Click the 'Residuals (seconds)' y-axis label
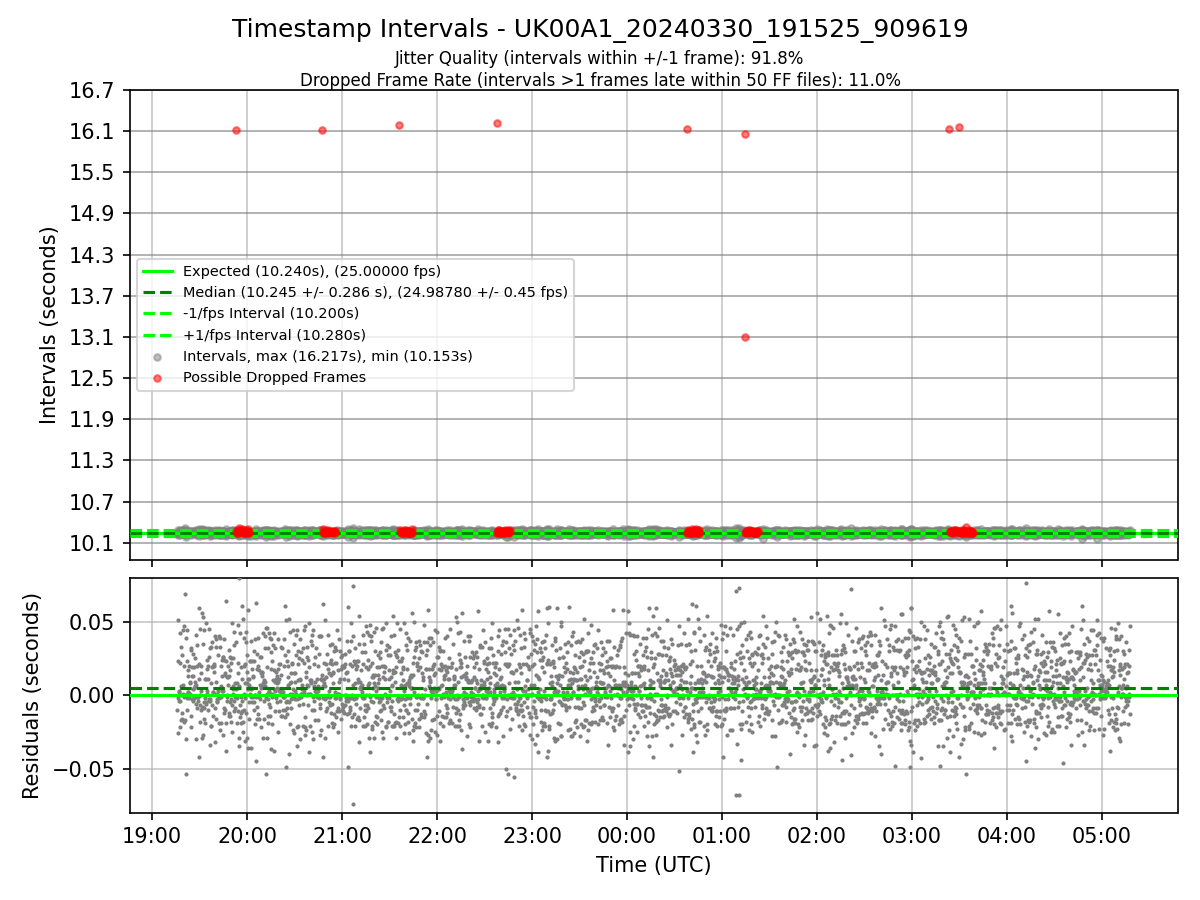Screen dimensions: 1200x900 pos(32,696)
